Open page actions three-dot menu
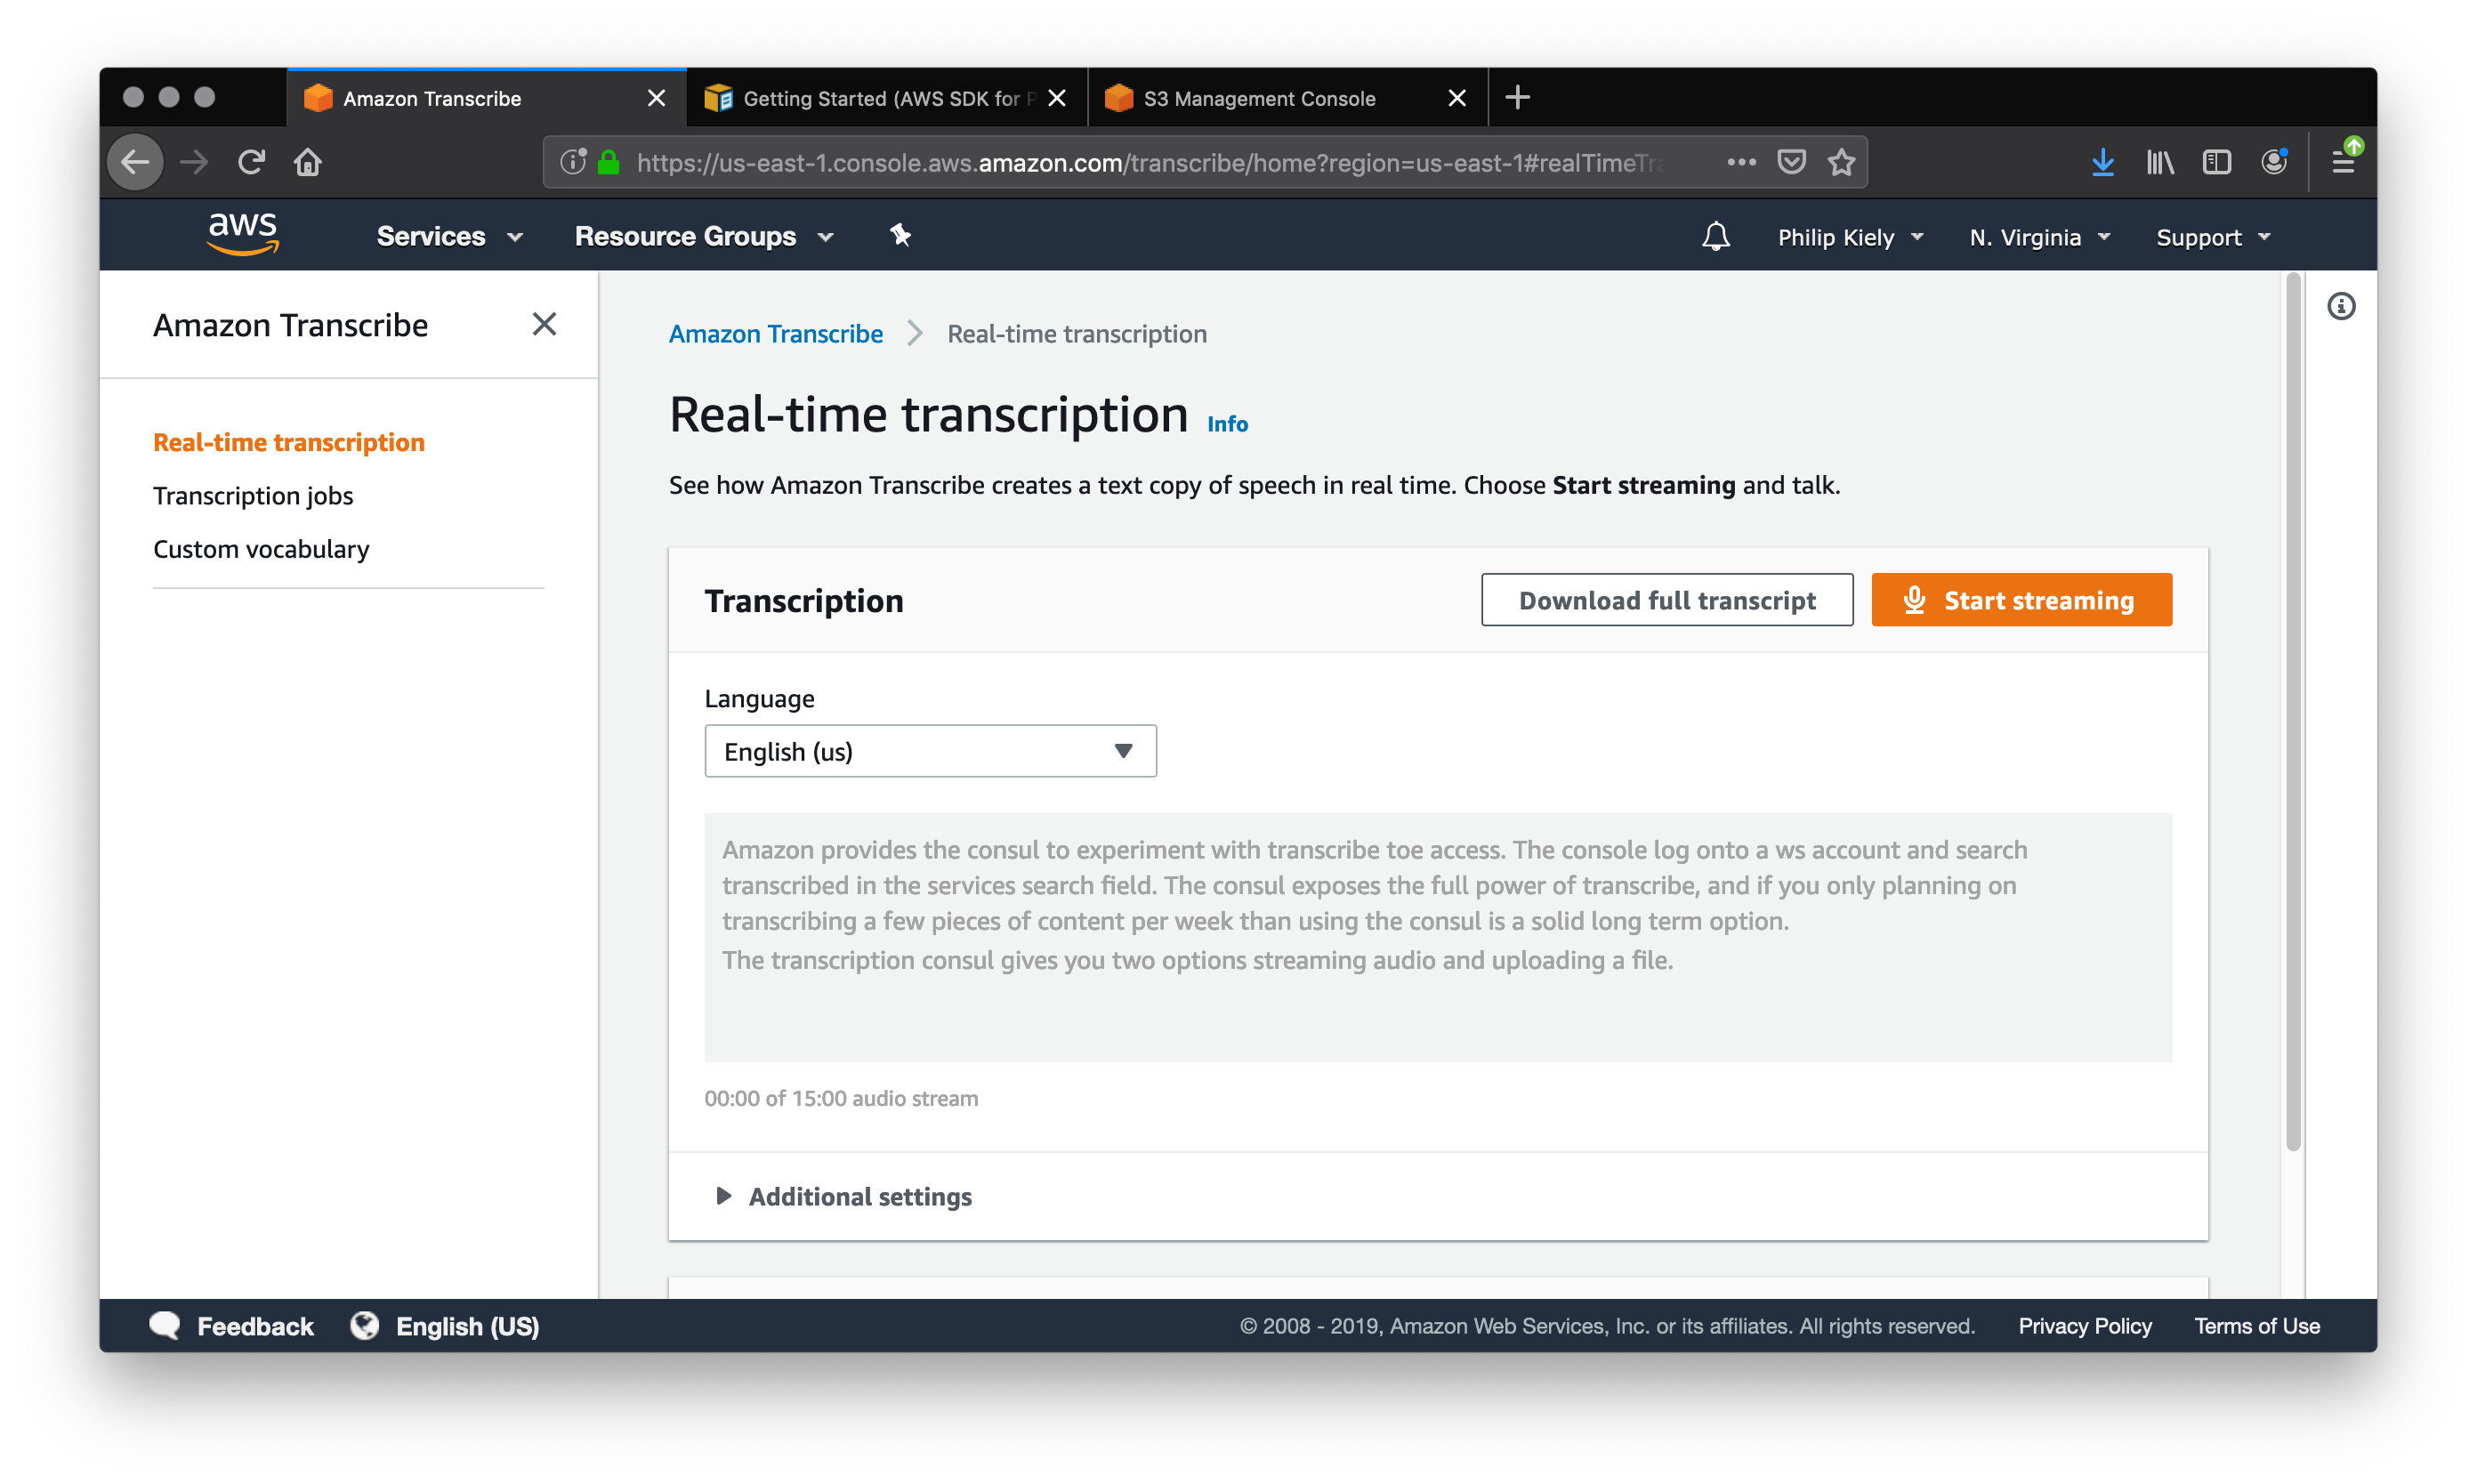The height and width of the screenshot is (1484, 2477). point(1741,162)
